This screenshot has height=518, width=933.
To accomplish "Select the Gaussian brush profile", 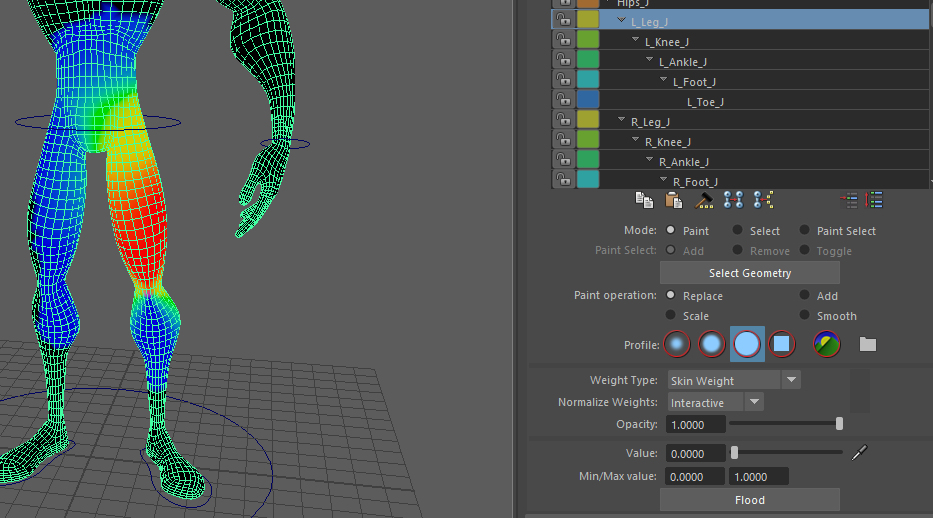I will (677, 345).
